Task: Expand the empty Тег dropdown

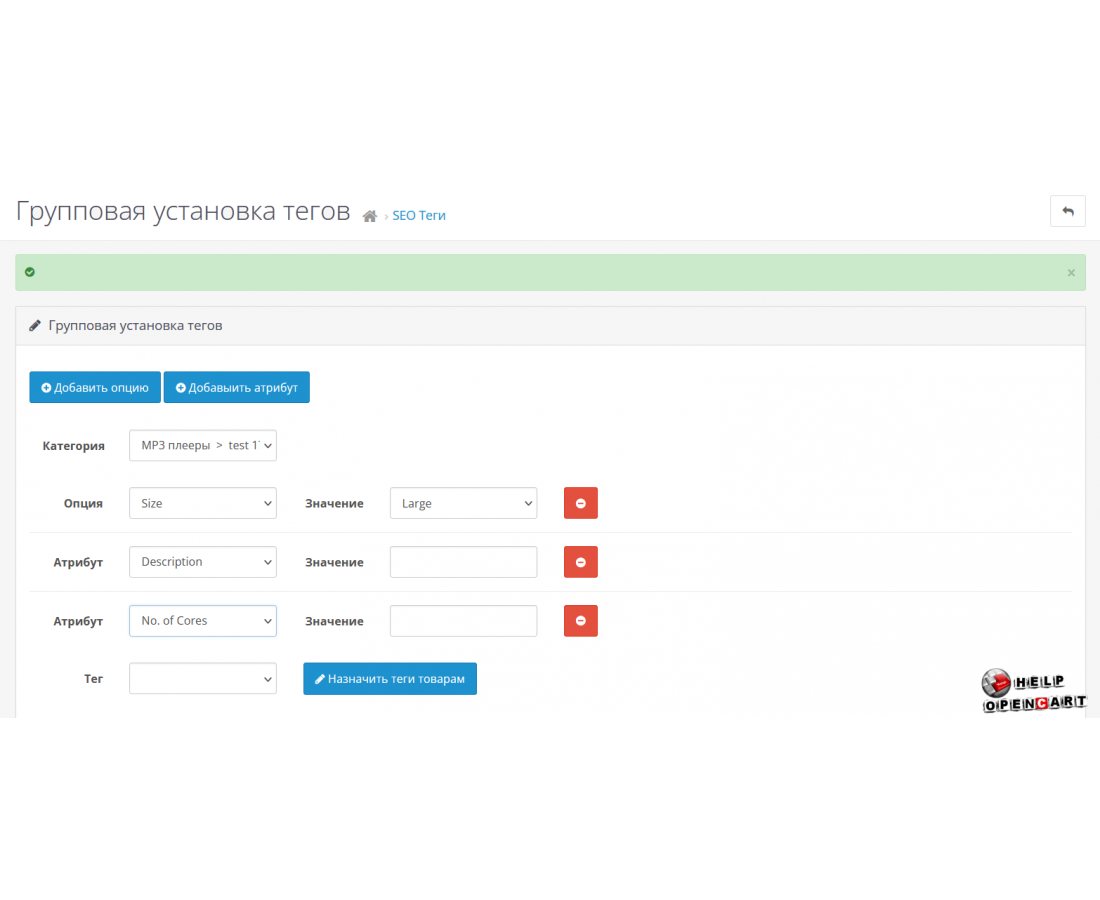Action: coord(203,679)
